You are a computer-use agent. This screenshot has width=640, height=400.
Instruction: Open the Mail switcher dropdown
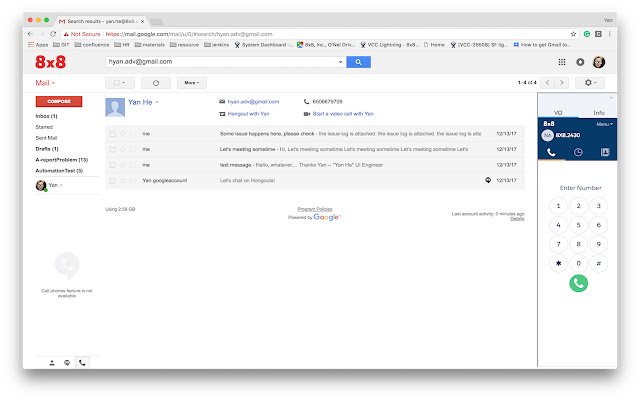click(x=45, y=83)
